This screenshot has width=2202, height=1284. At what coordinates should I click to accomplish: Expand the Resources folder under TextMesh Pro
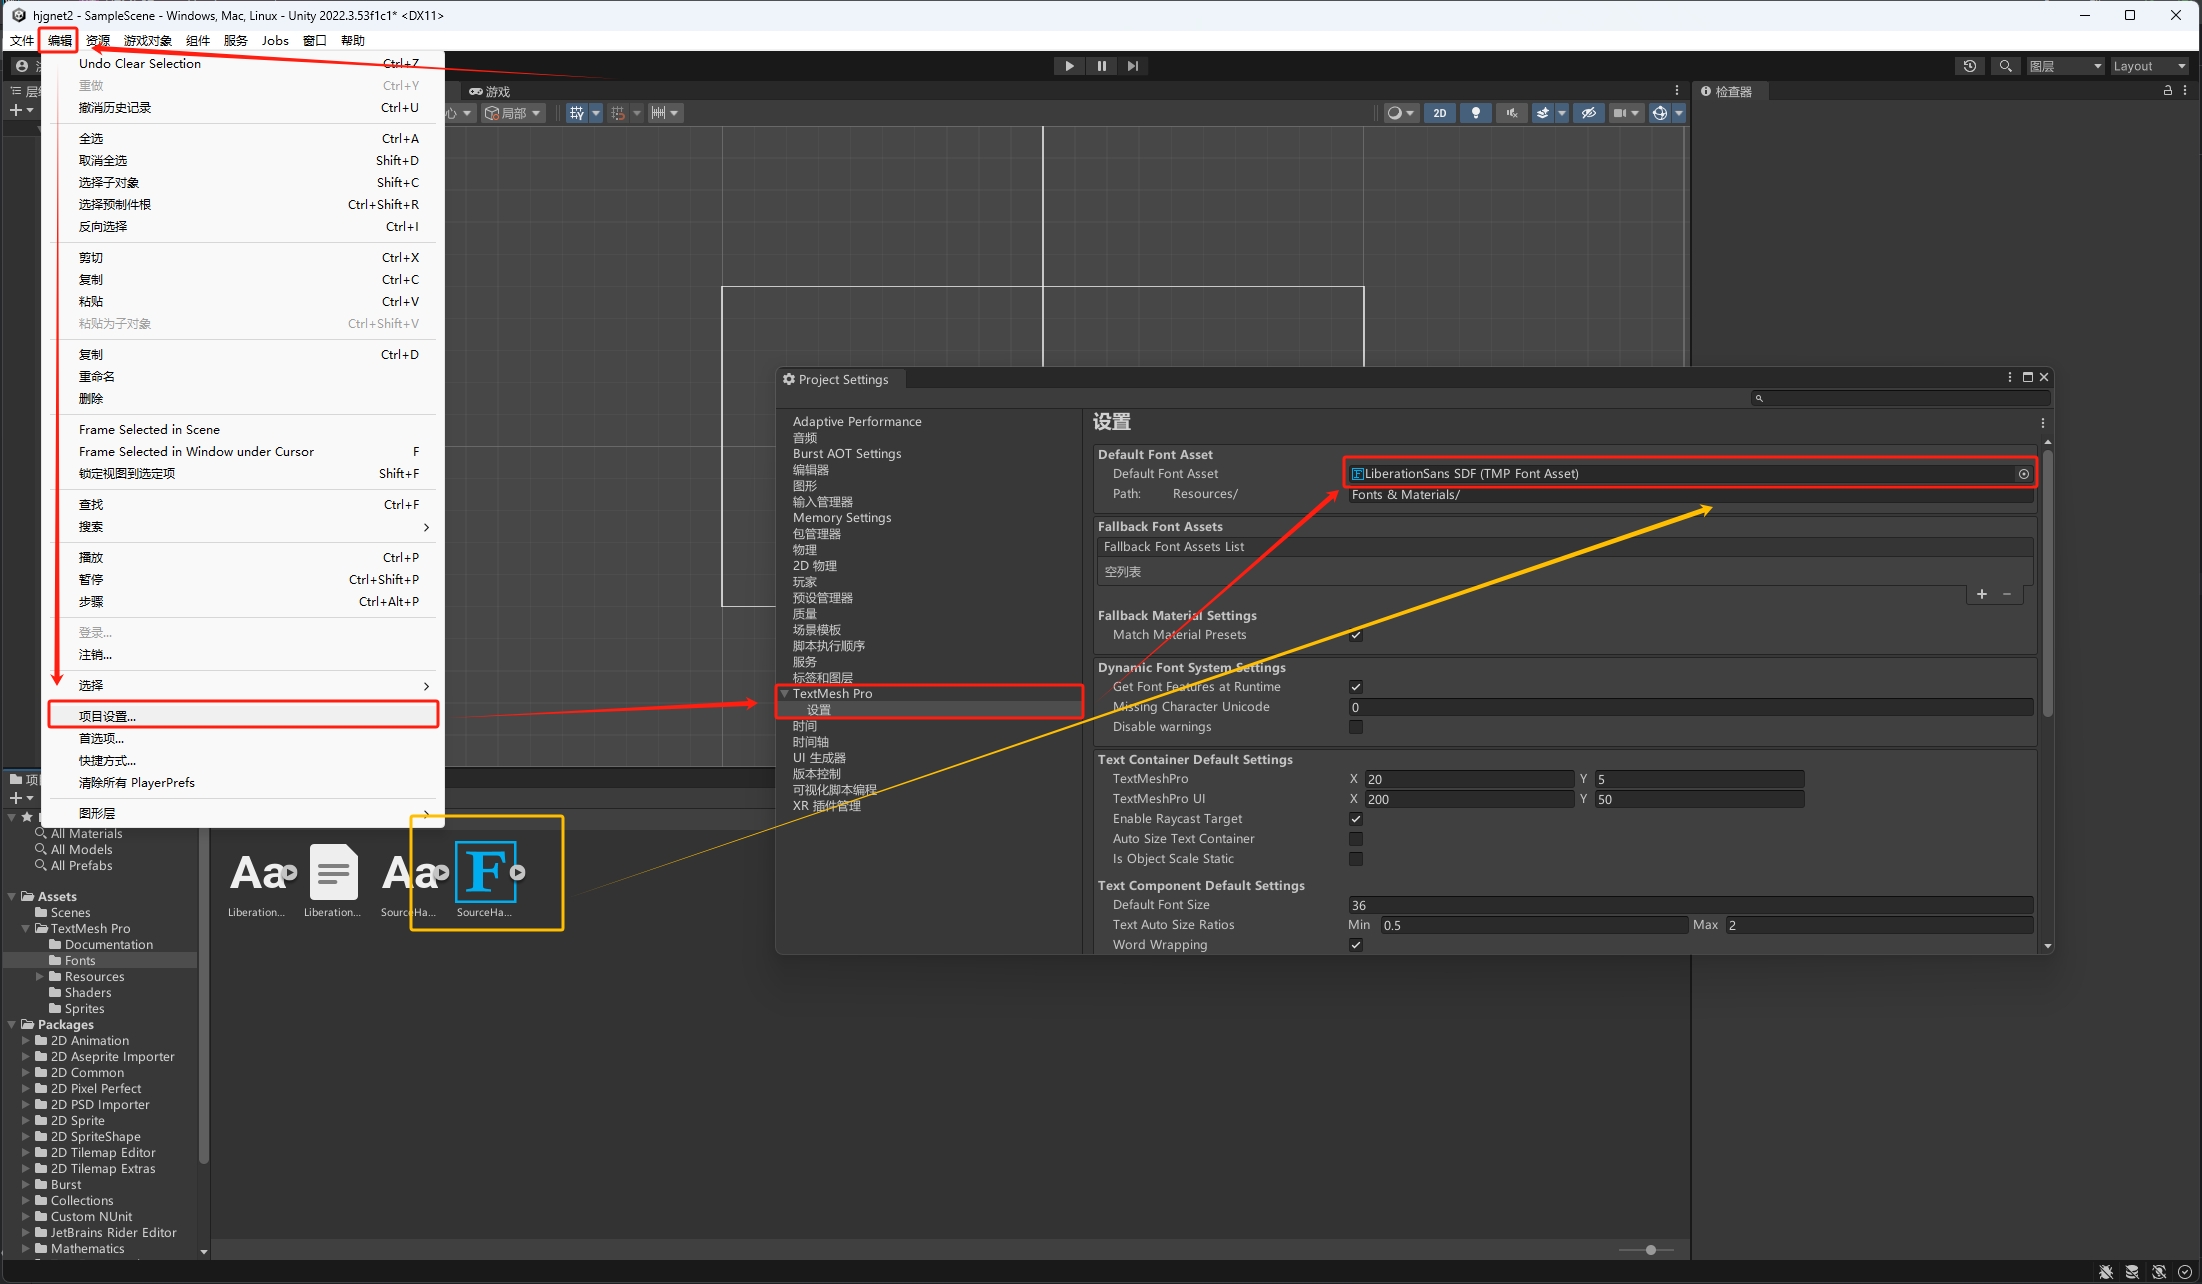(x=40, y=977)
